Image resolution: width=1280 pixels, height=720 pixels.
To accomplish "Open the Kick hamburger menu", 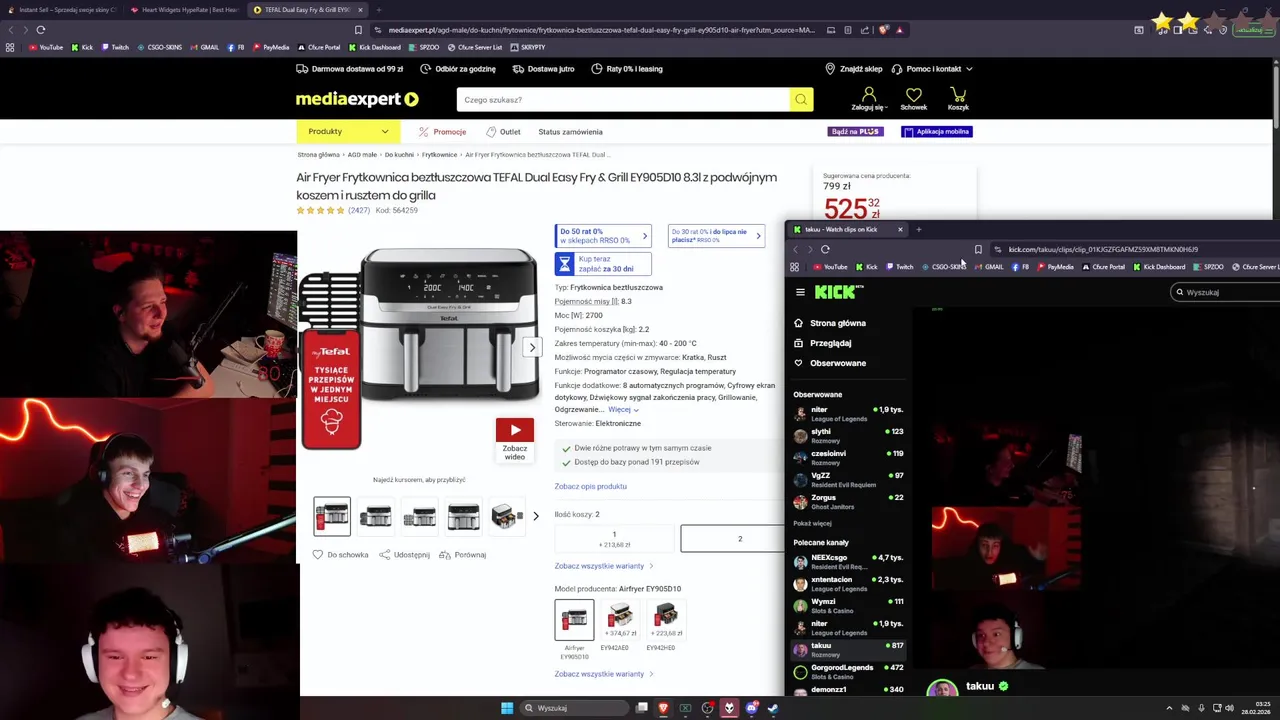I will 800,292.
